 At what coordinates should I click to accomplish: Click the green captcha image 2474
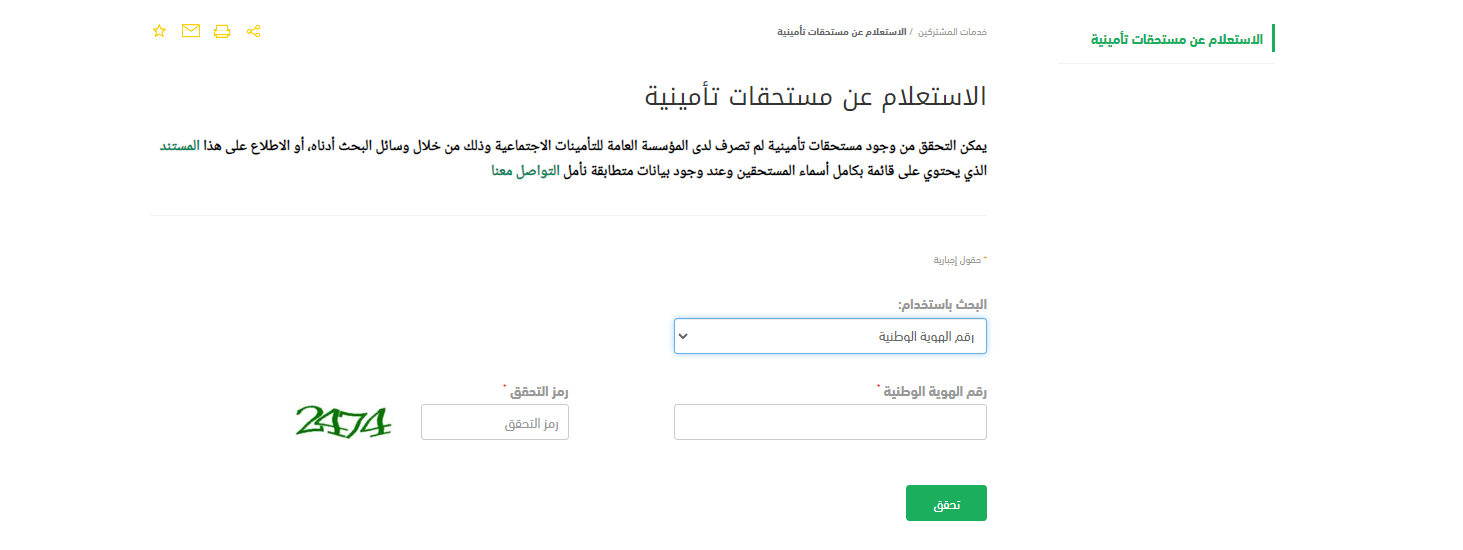tap(343, 422)
